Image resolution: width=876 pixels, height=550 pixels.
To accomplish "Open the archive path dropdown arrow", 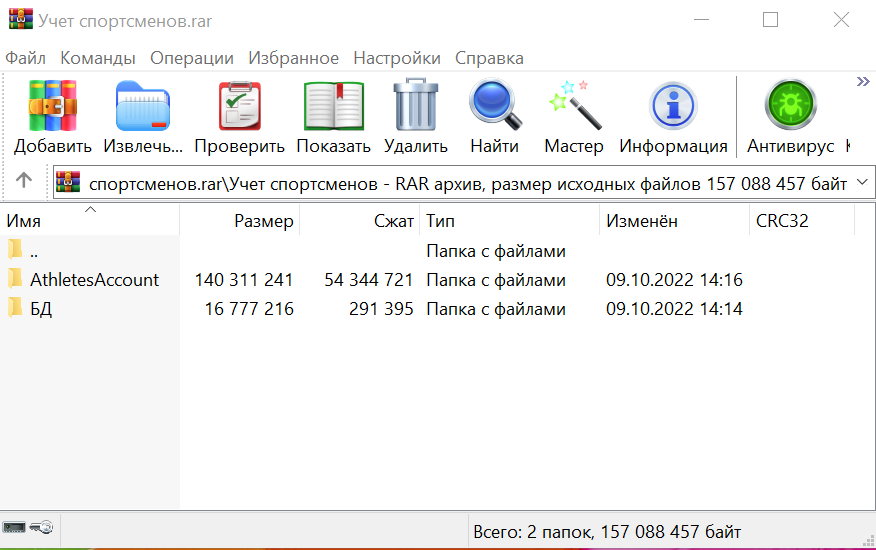I will point(864,183).
